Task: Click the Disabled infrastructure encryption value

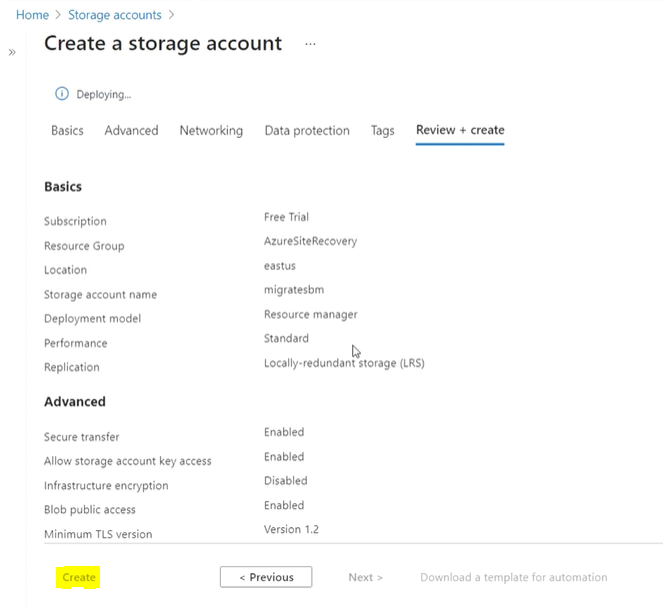Action: tap(285, 481)
